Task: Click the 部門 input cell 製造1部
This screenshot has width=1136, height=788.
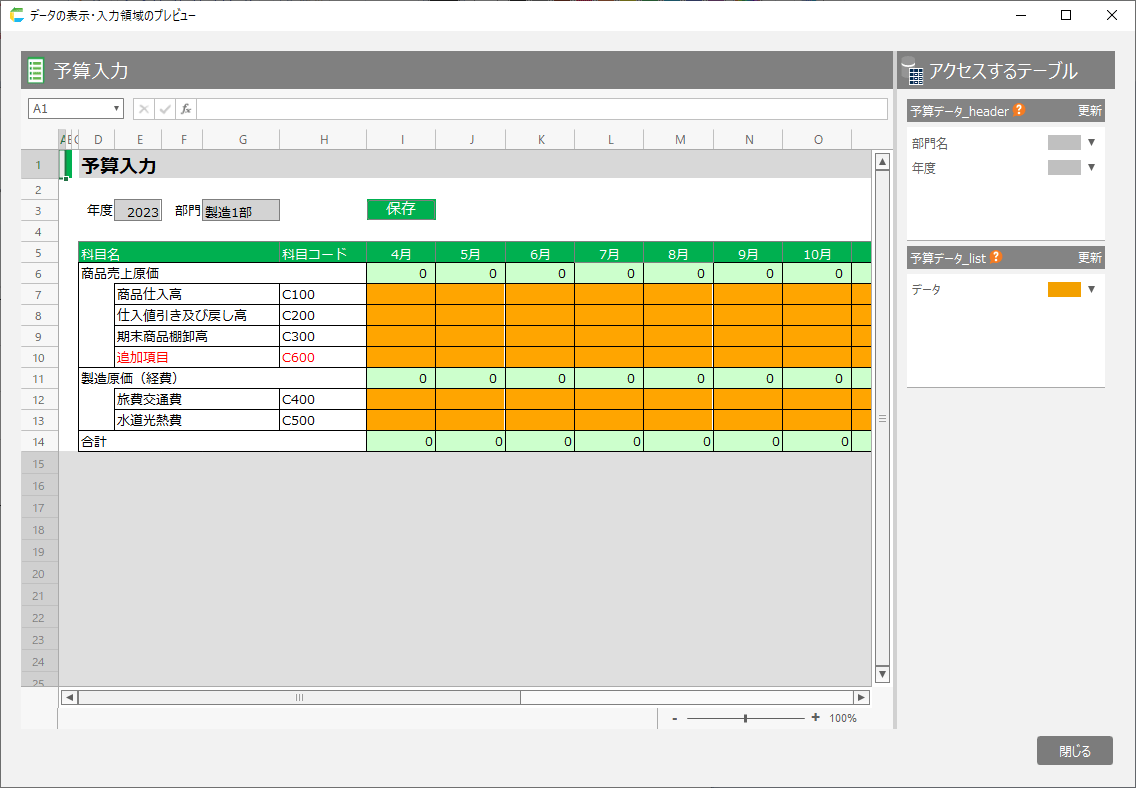Action: tap(241, 212)
